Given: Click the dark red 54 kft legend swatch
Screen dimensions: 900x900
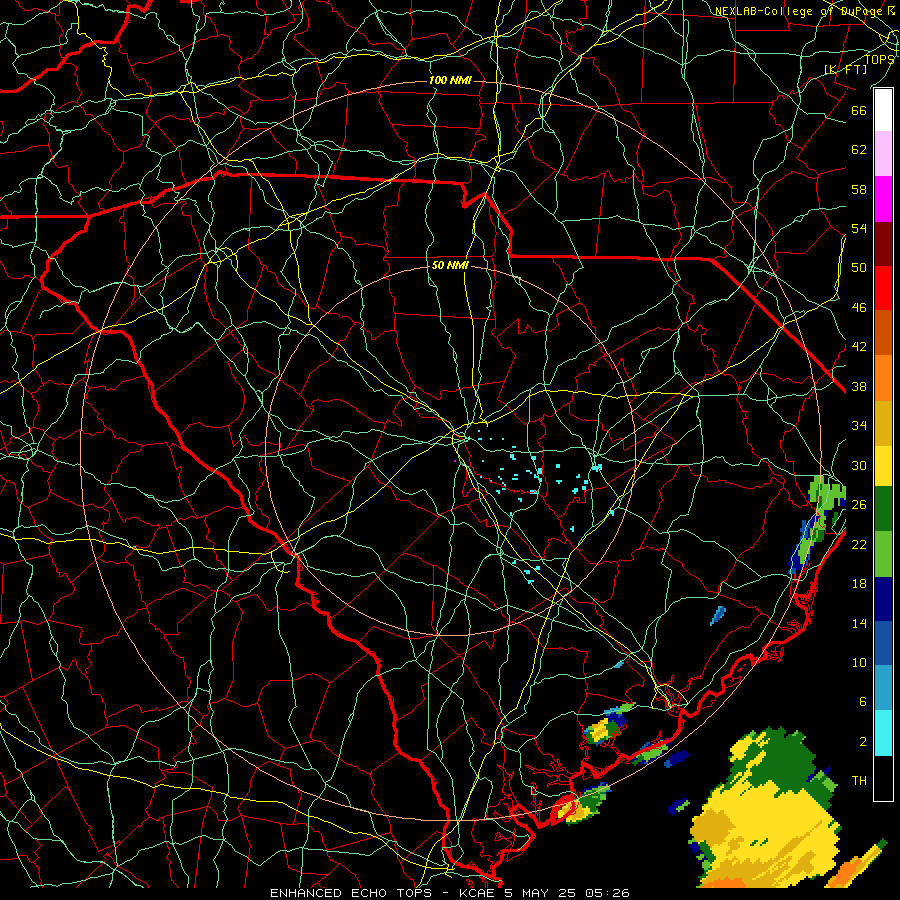Looking at the screenshot, I should pyautogui.click(x=883, y=244).
